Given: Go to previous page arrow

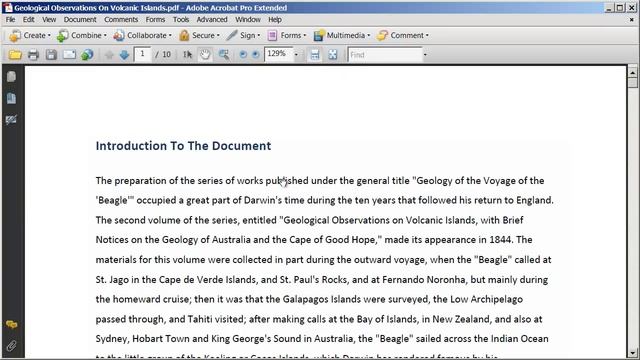Looking at the screenshot, I should (x=109, y=55).
